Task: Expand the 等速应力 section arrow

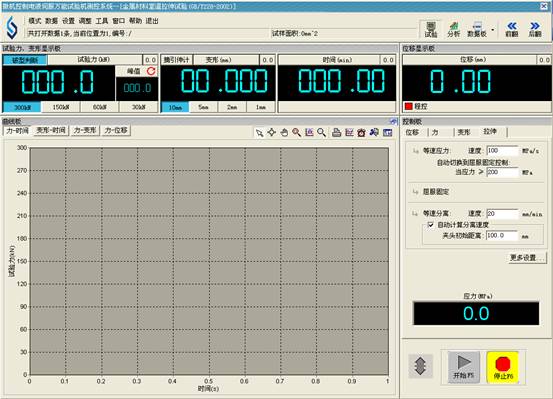Action: [x=415, y=151]
